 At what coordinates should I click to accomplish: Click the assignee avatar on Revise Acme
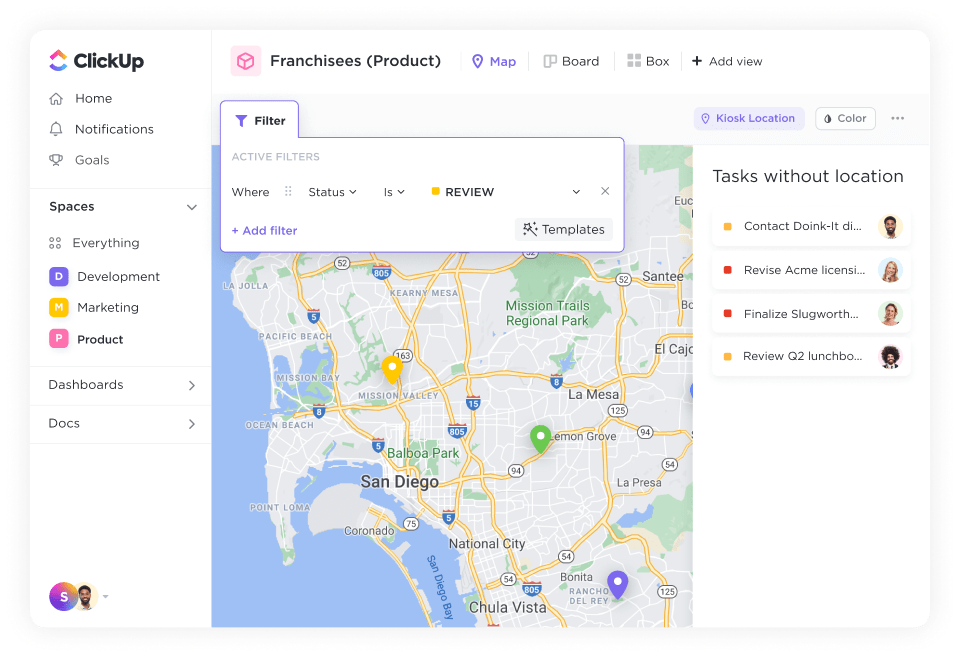coord(890,270)
